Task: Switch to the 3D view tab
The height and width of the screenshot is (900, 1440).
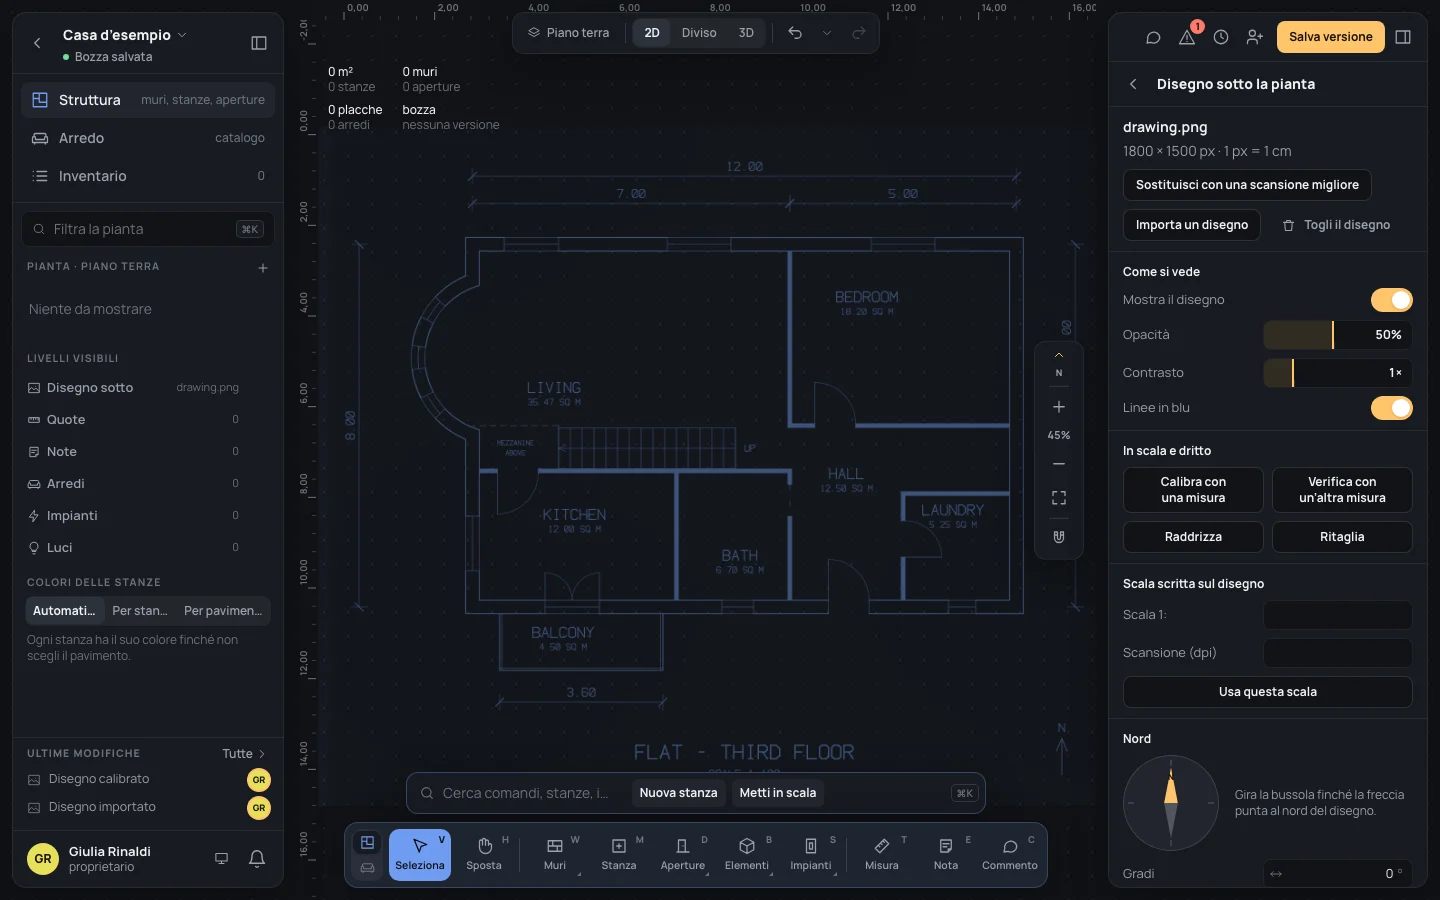Action: tap(746, 33)
